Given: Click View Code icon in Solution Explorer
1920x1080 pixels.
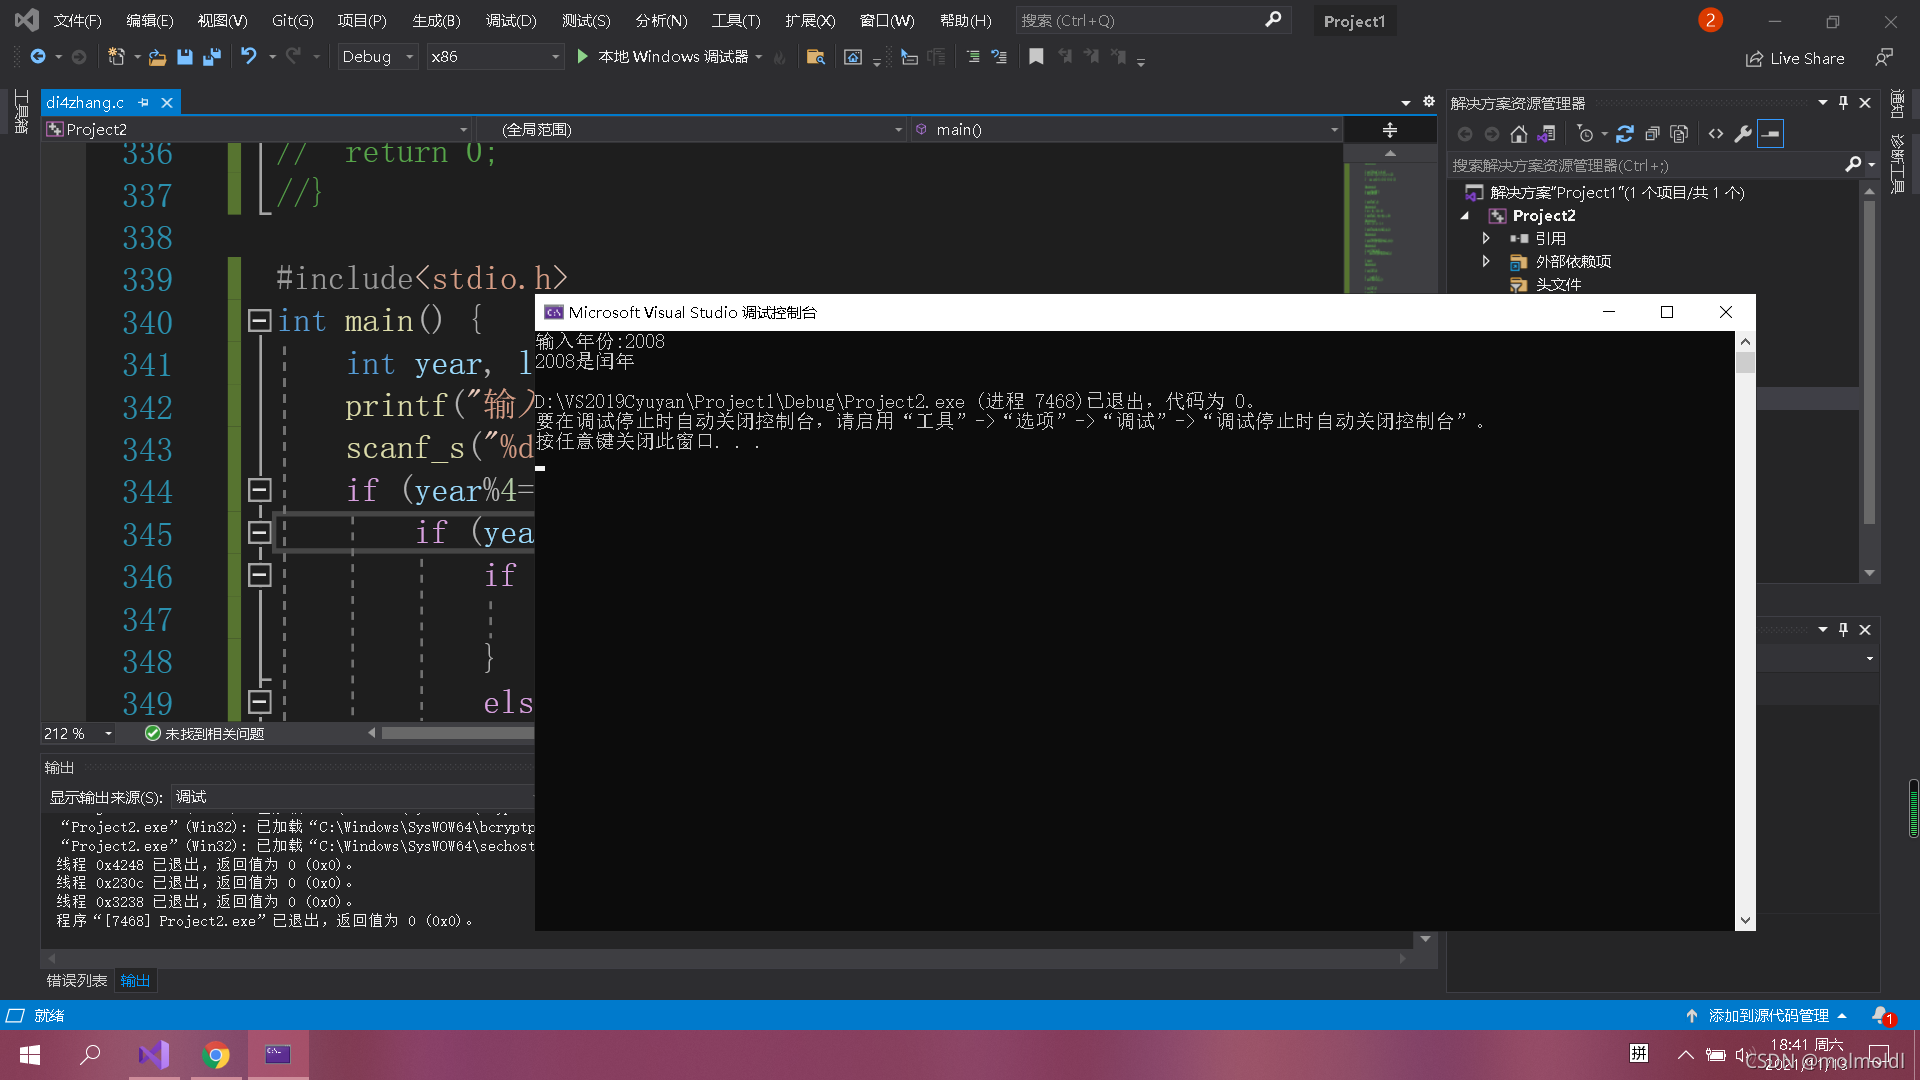Looking at the screenshot, I should [x=1716, y=134].
